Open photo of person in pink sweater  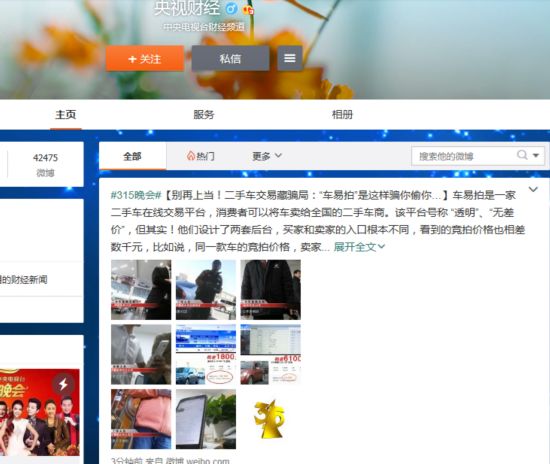[x=141, y=419]
